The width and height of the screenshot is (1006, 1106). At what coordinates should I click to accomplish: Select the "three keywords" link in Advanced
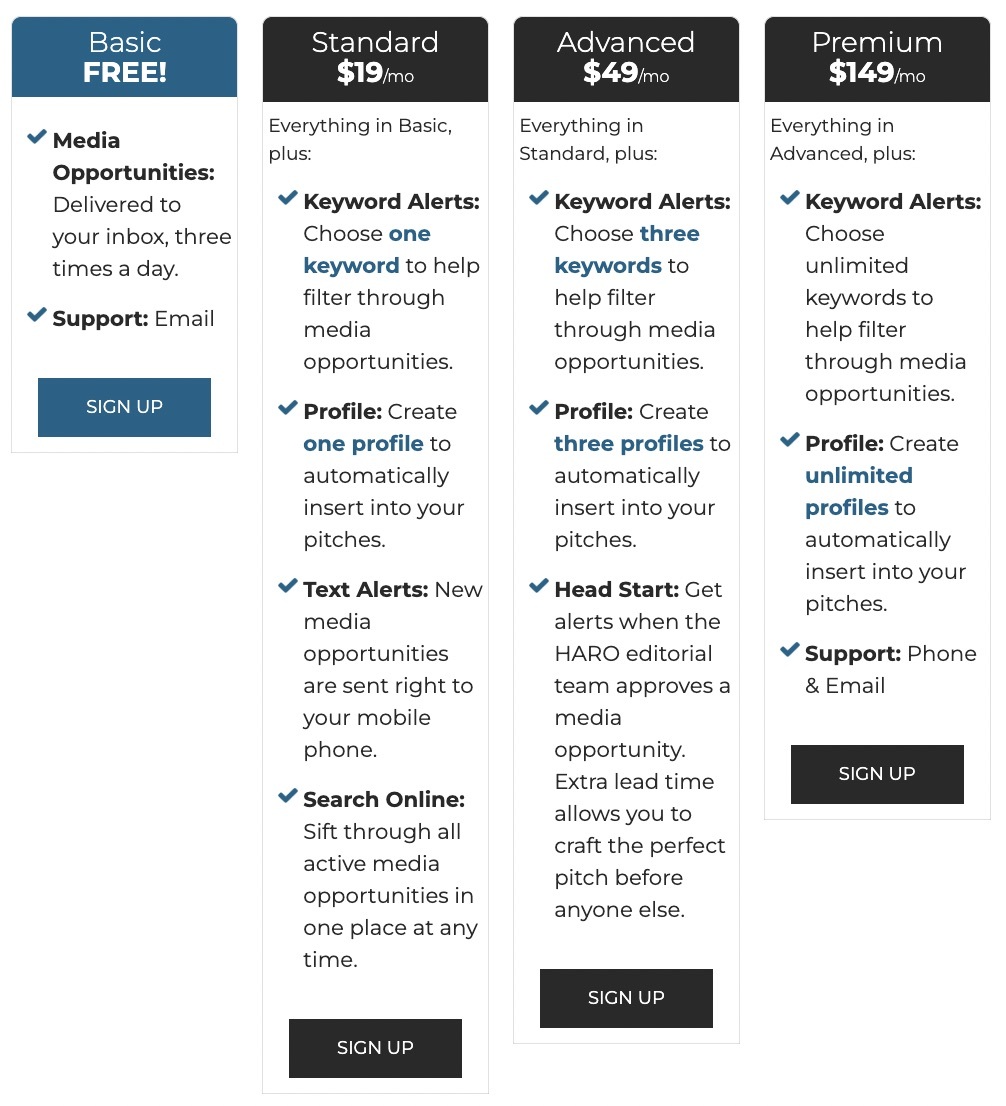tap(640, 249)
